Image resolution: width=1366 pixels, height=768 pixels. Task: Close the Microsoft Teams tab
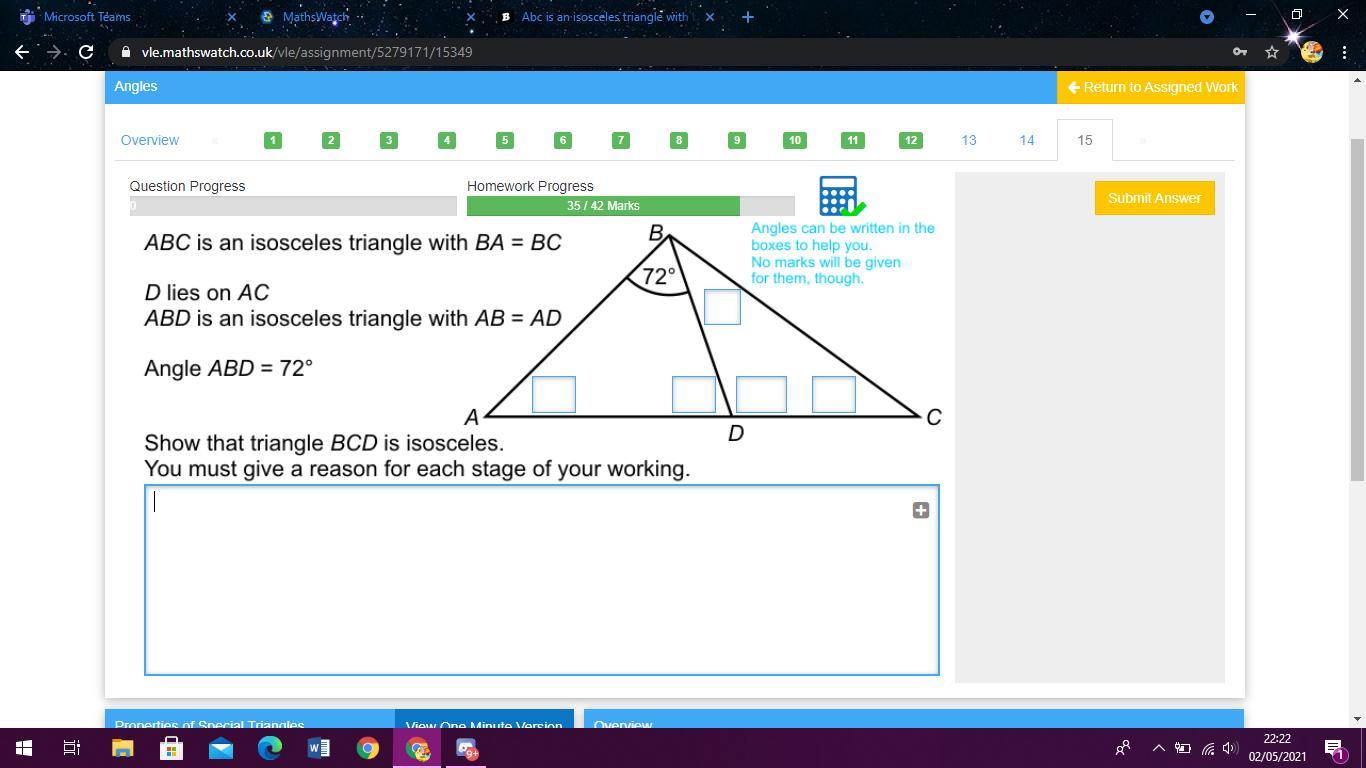tap(232, 17)
